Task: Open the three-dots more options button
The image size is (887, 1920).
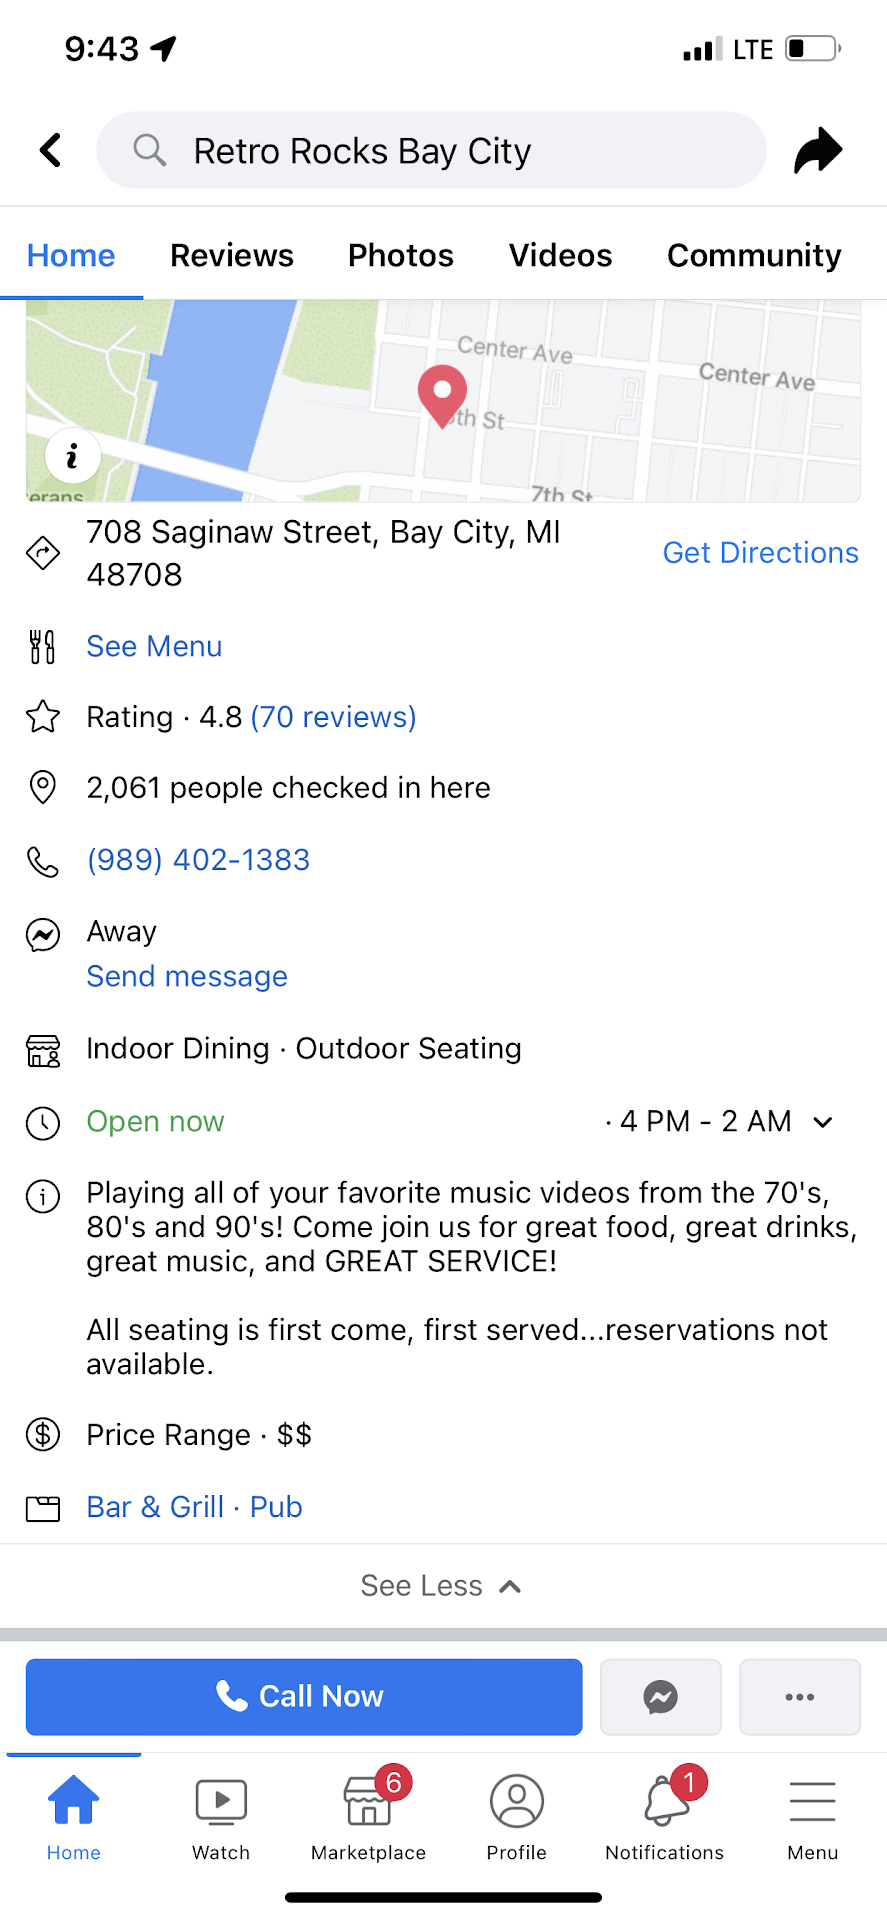Action: coord(799,1697)
